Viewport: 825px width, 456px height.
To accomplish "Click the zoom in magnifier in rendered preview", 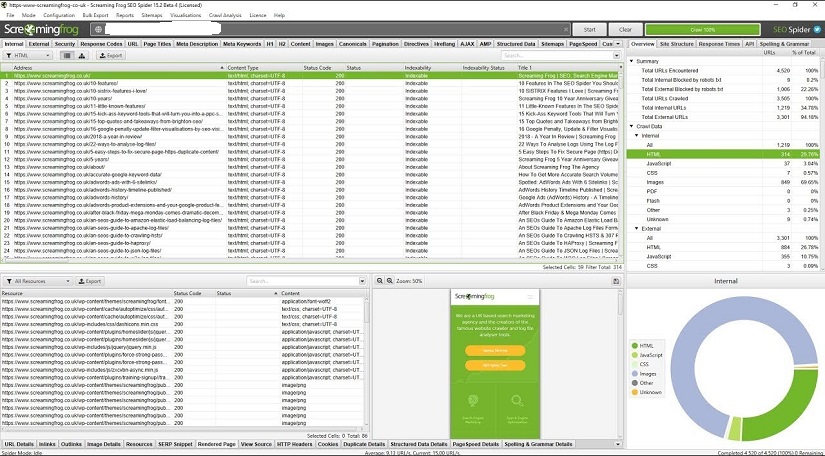I will tap(390, 281).
